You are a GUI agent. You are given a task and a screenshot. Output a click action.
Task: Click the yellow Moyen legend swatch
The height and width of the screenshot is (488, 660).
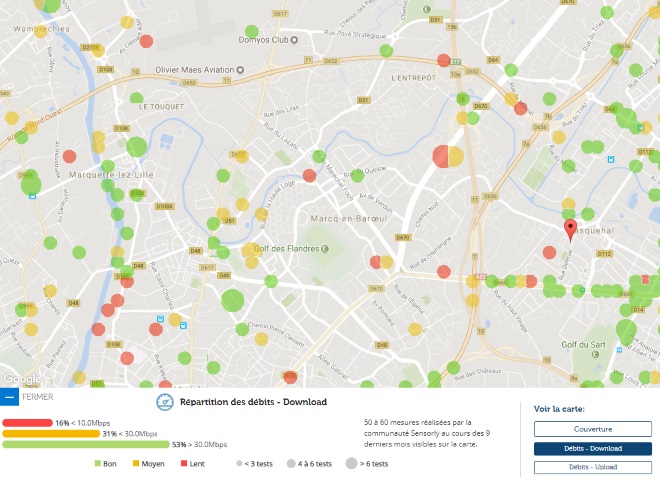137,464
